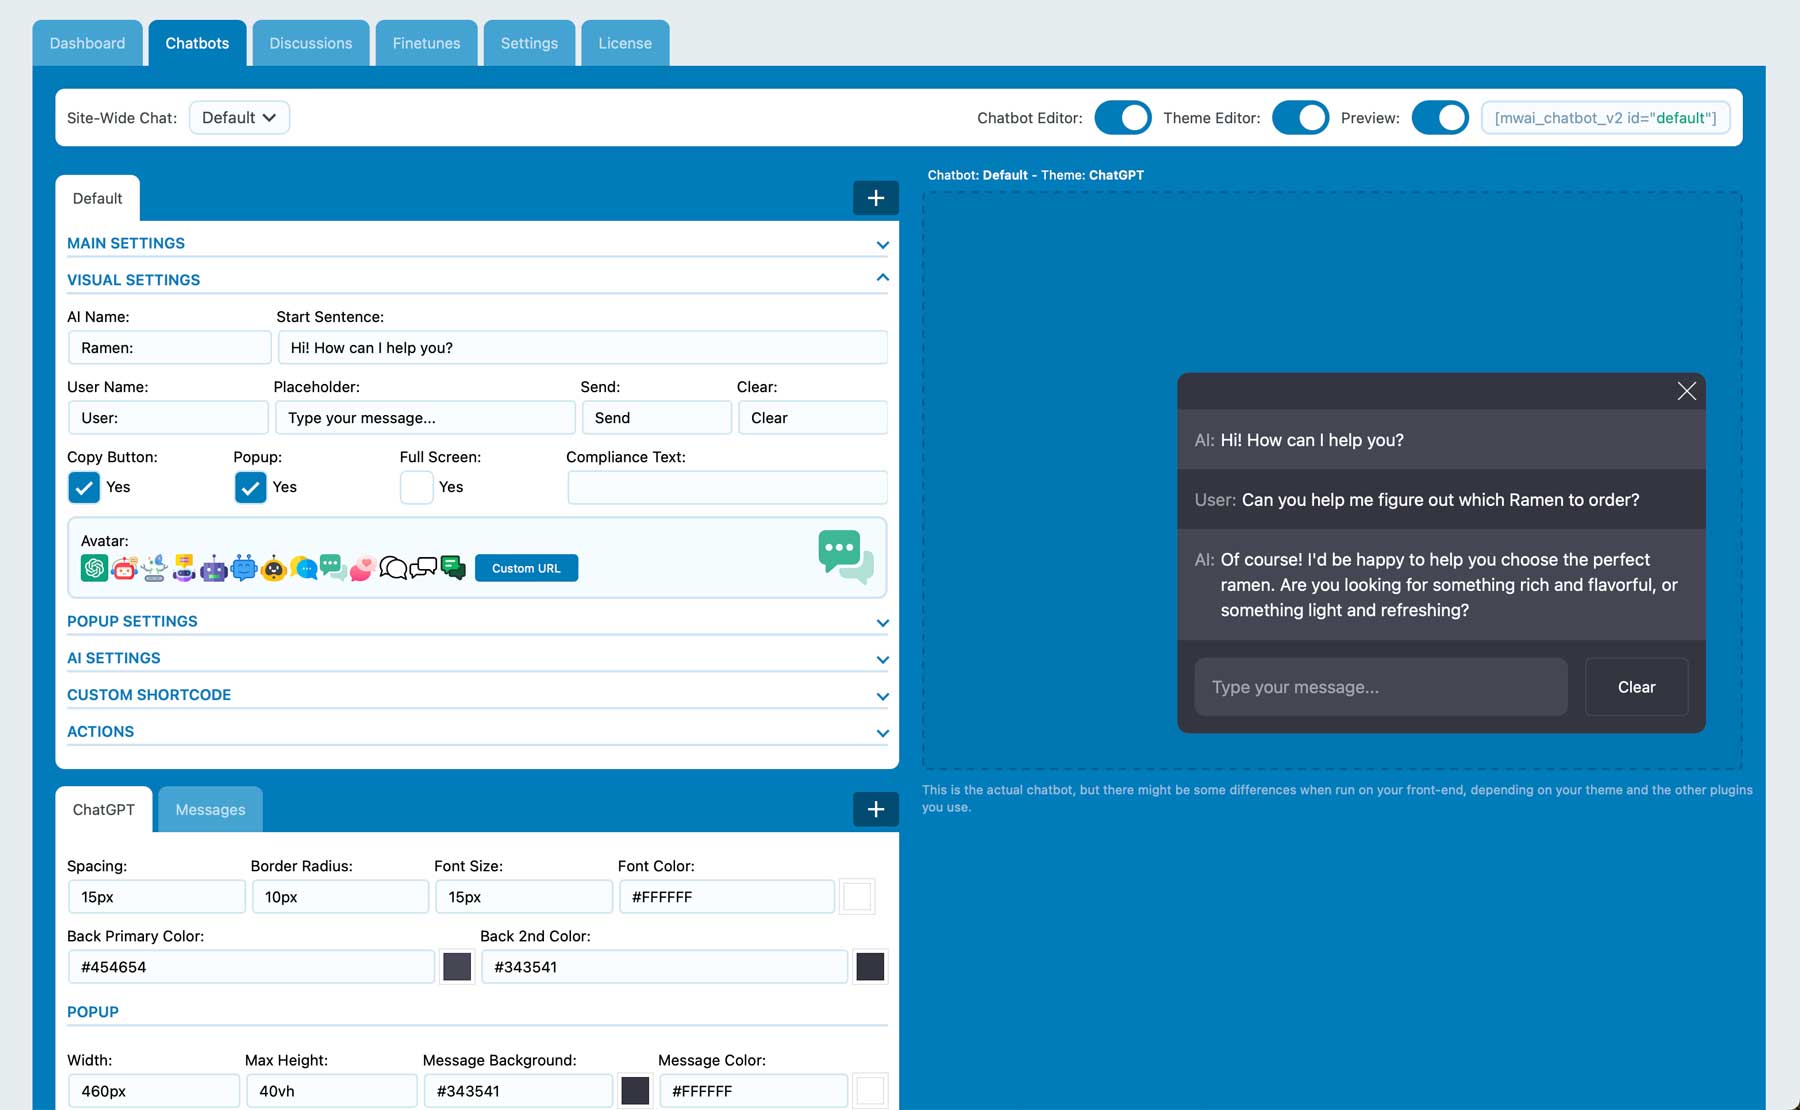Select the pink heart chat bubble avatar
This screenshot has width=1800, height=1110.
362,568
